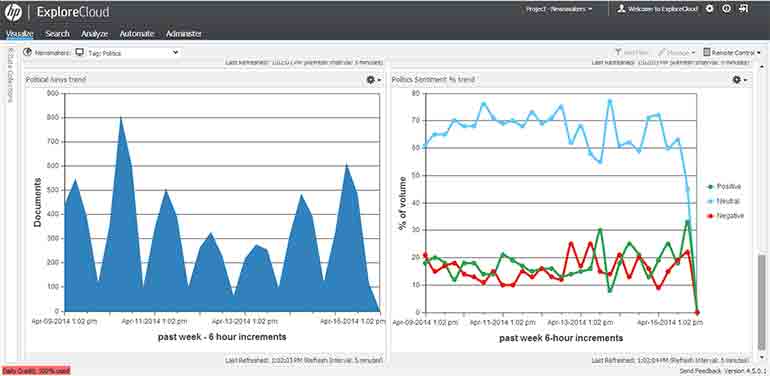The image size is (770, 376).
Task: Click the user profile icon
Action: point(621,9)
